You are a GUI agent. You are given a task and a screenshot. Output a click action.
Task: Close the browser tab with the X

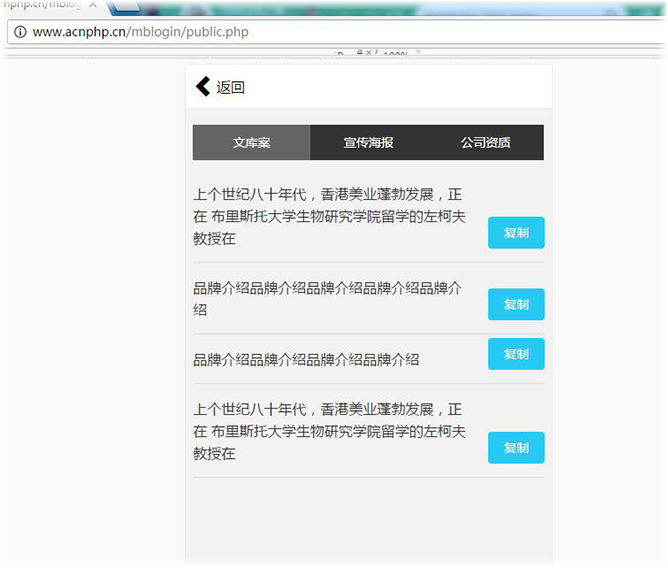pyautogui.click(x=93, y=5)
